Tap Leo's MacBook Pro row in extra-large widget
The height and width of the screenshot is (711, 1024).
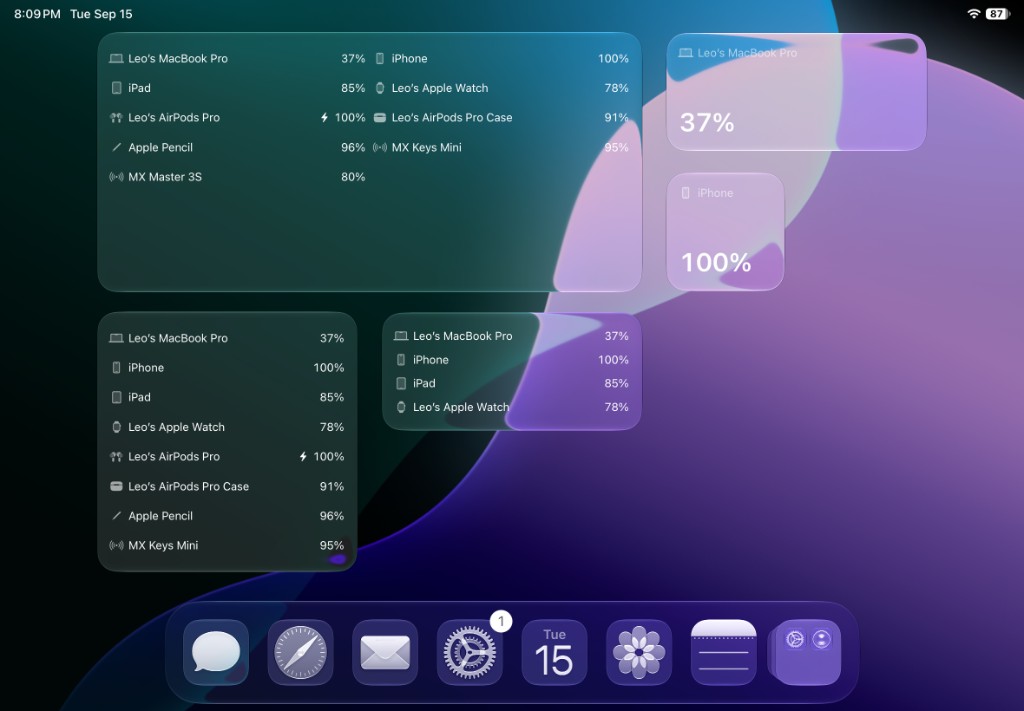pos(237,58)
